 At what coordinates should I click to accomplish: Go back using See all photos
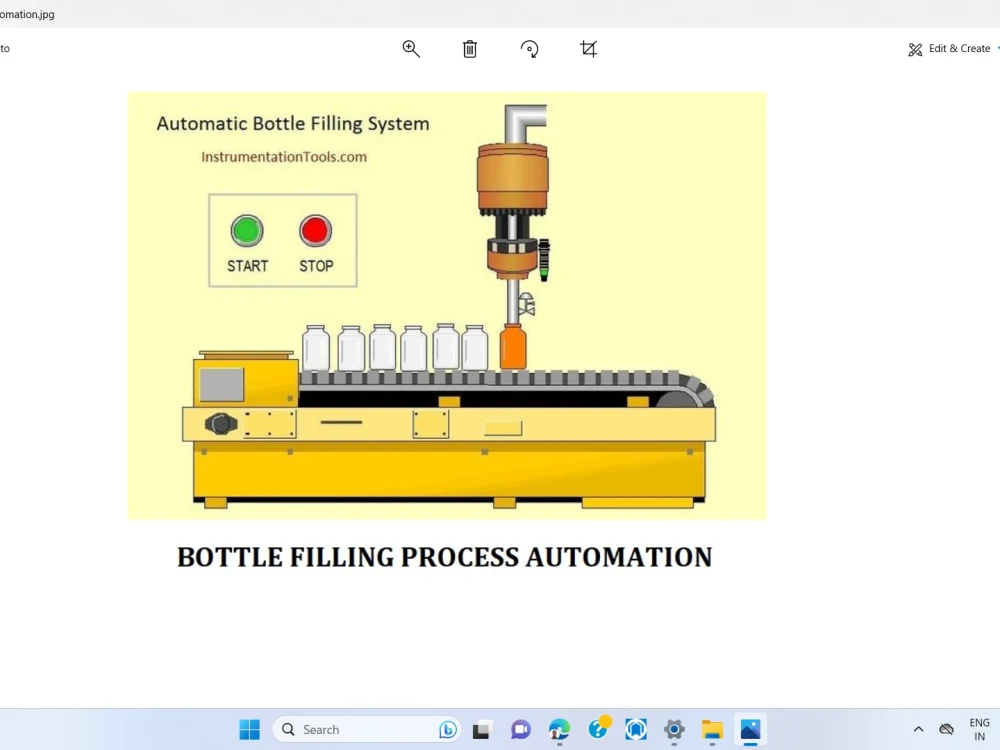4,48
